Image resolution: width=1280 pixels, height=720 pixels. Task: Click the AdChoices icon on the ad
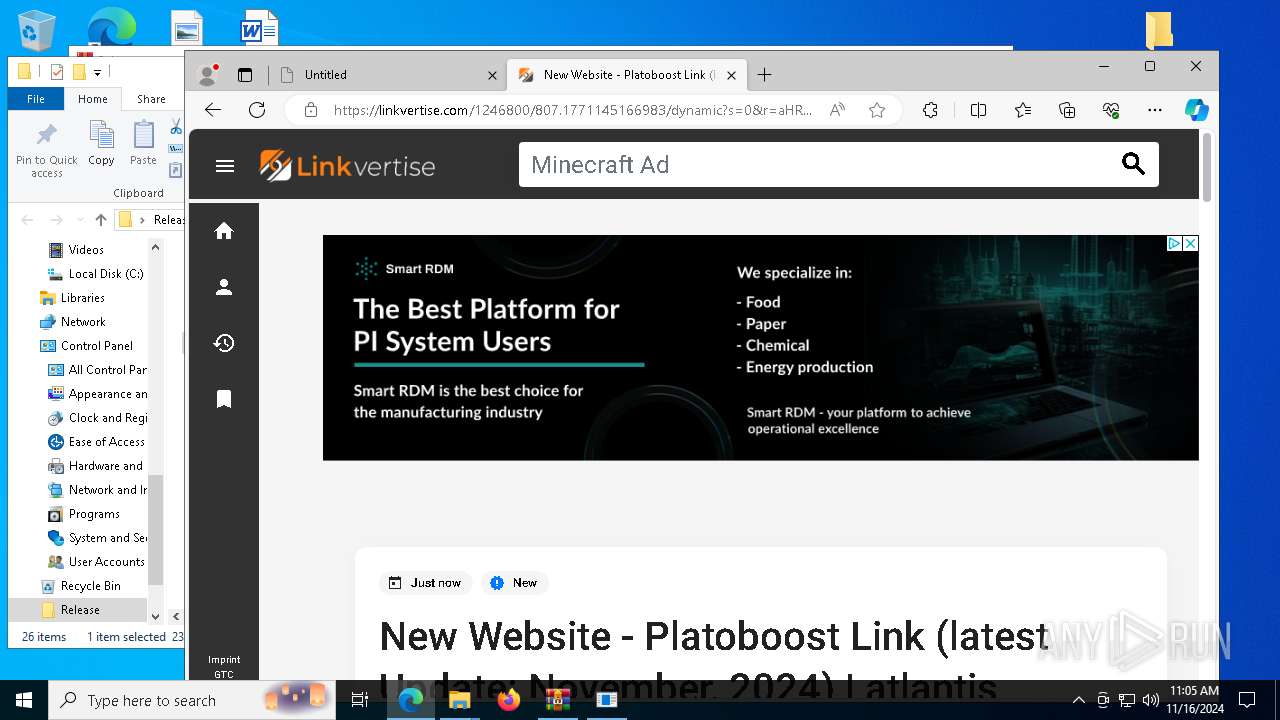[x=1175, y=243]
